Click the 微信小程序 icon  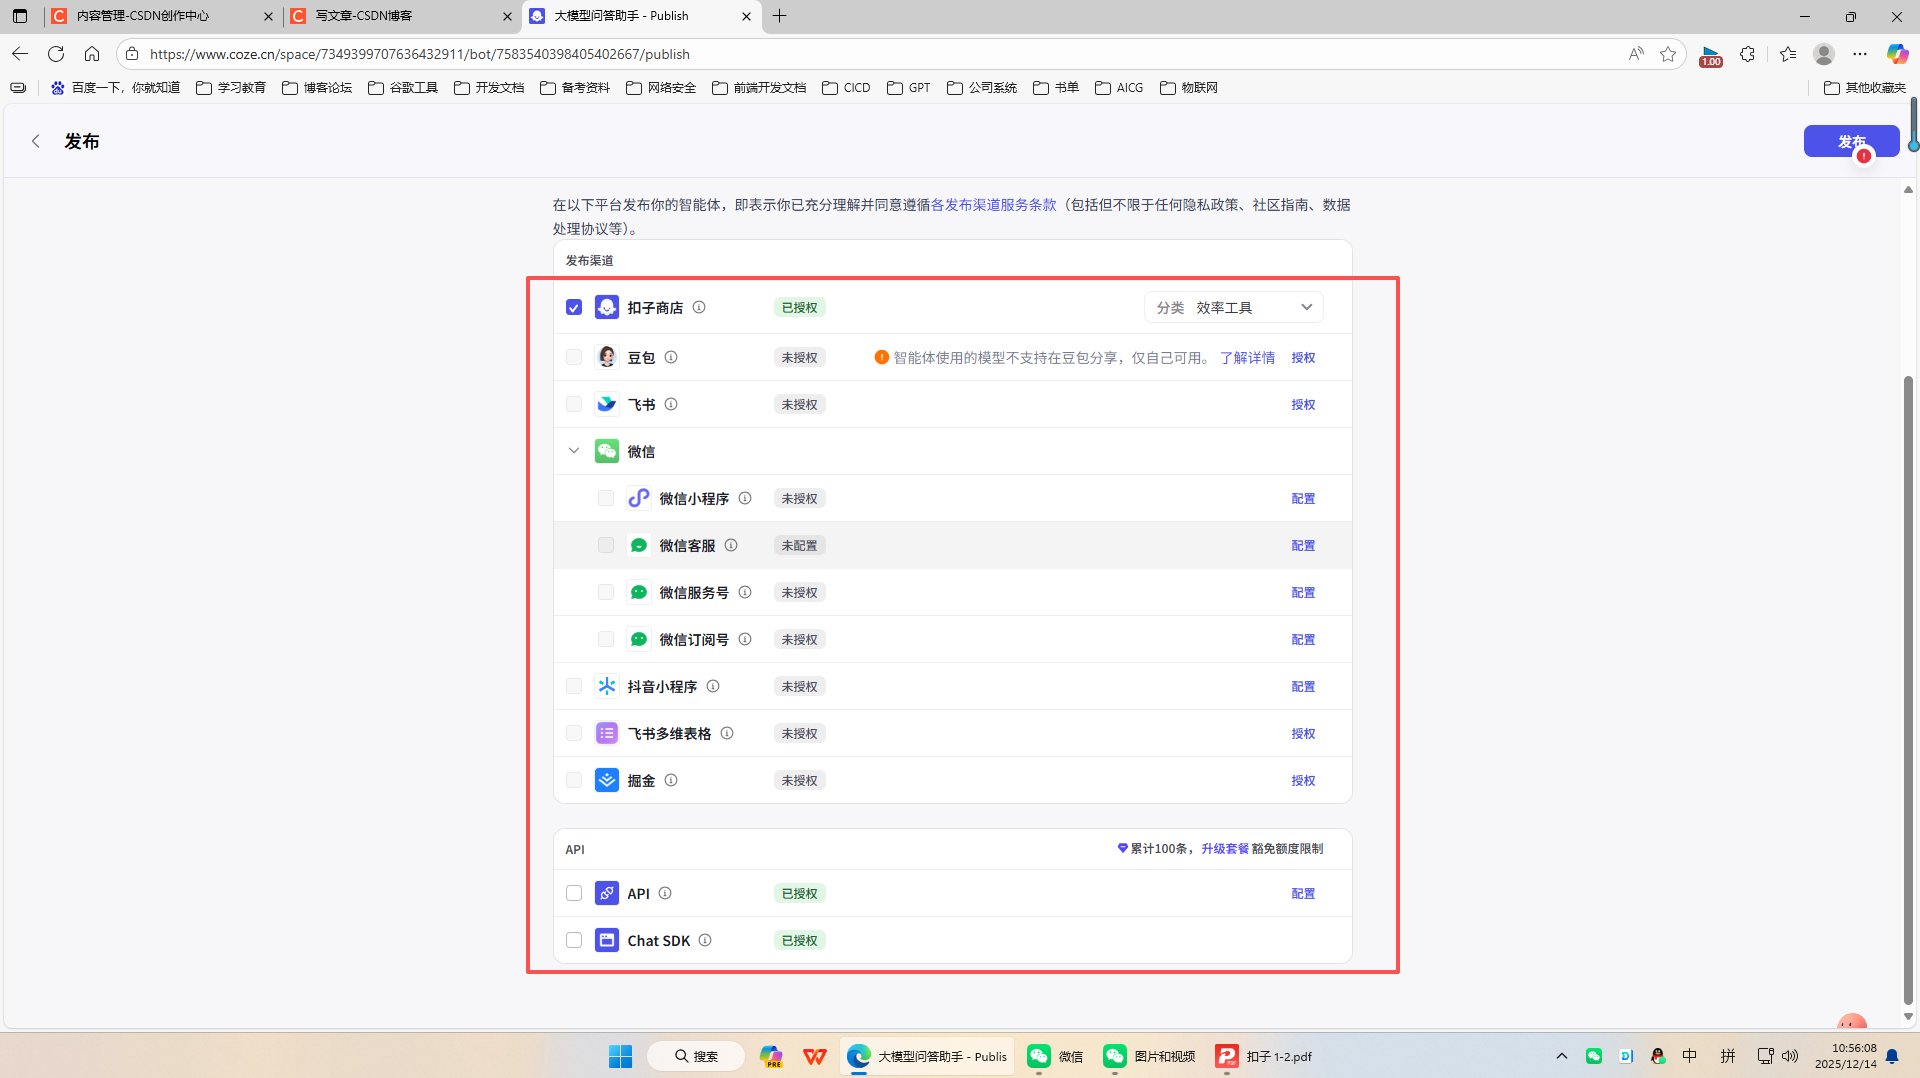[x=639, y=498]
